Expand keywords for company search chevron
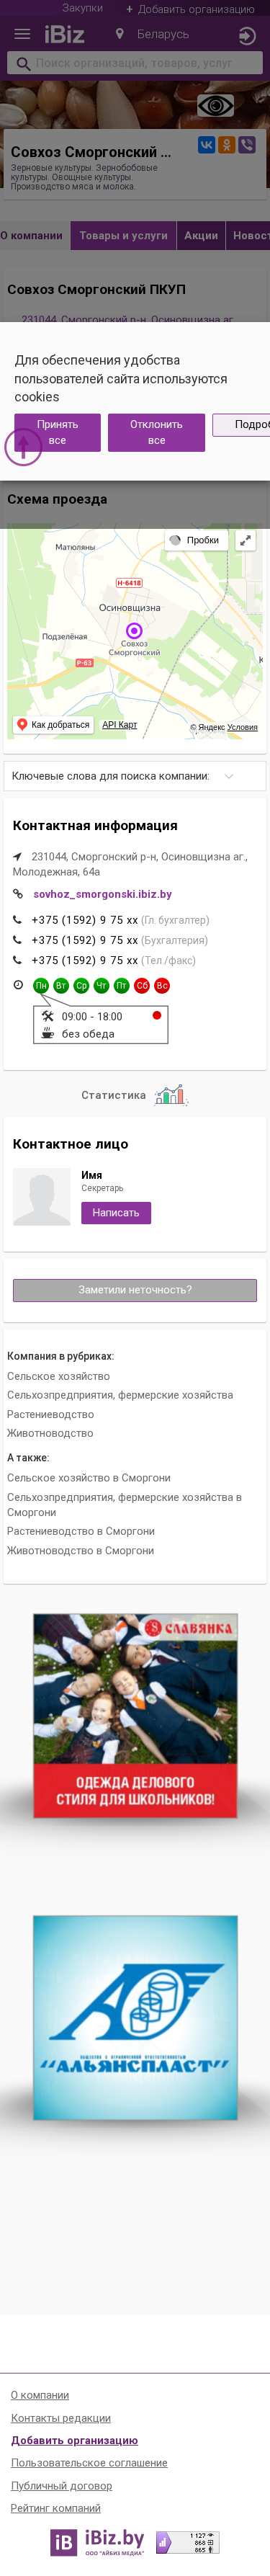Image resolution: width=270 pixels, height=2576 pixels. (x=229, y=776)
